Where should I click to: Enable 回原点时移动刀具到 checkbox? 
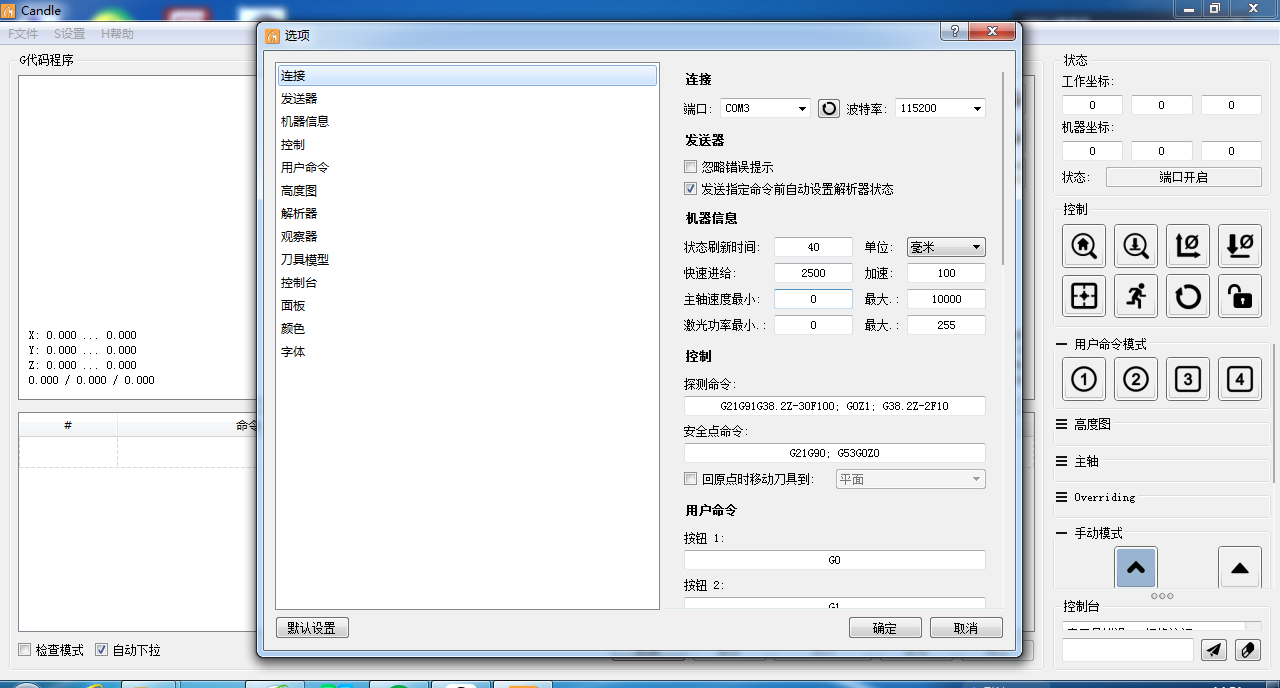pyautogui.click(x=690, y=479)
